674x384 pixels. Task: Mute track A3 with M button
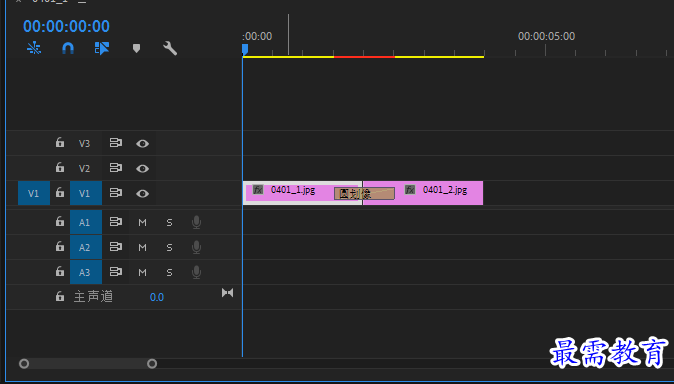pyautogui.click(x=142, y=273)
